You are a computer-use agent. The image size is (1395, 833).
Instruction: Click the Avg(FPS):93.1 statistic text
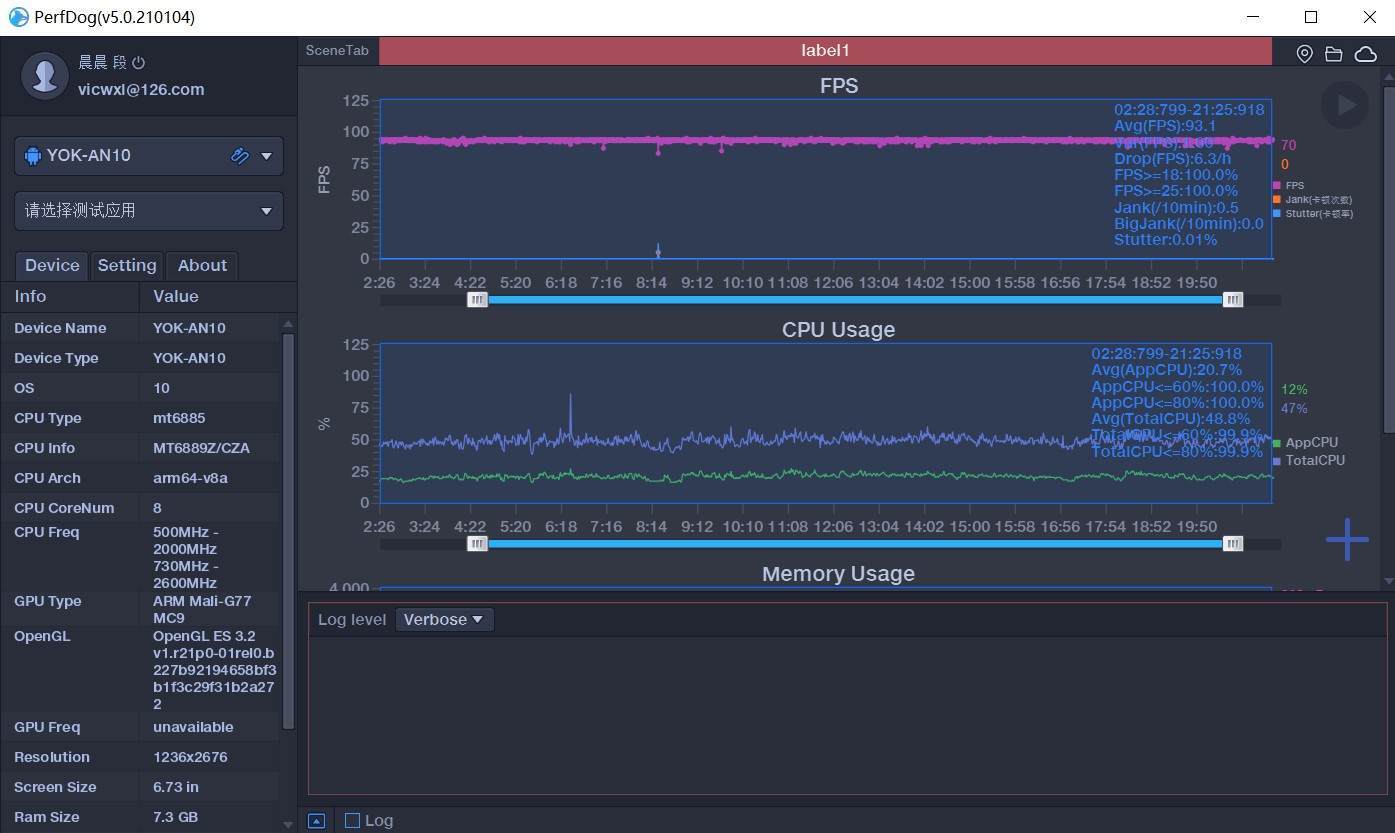1165,126
